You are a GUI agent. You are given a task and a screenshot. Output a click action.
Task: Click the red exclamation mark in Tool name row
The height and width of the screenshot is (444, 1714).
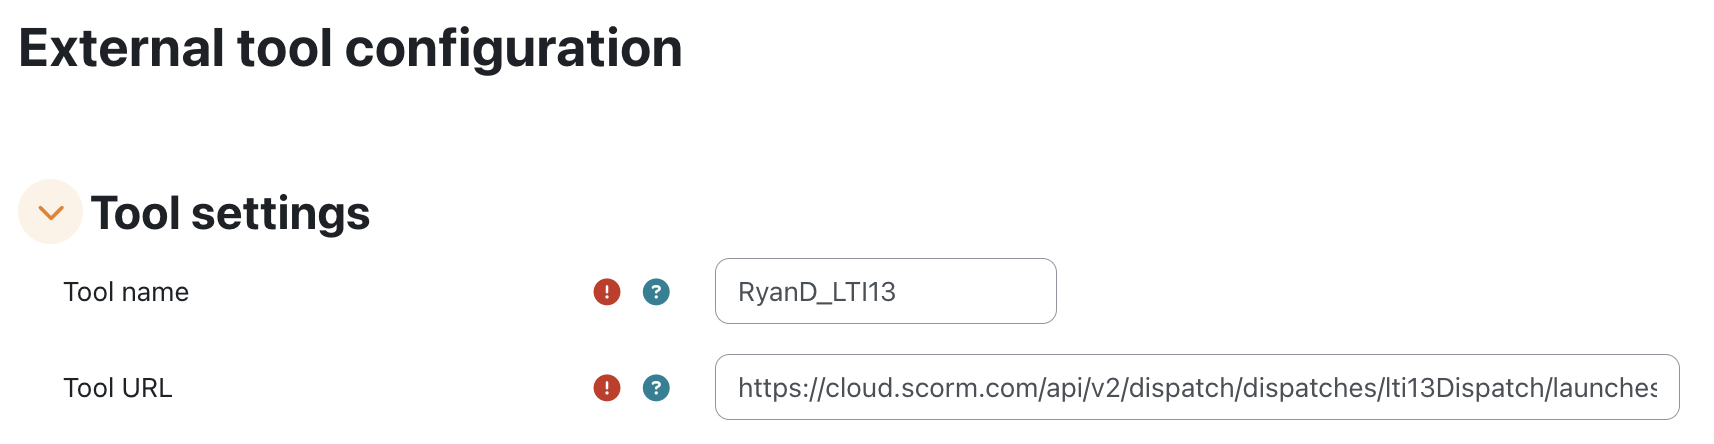607,292
